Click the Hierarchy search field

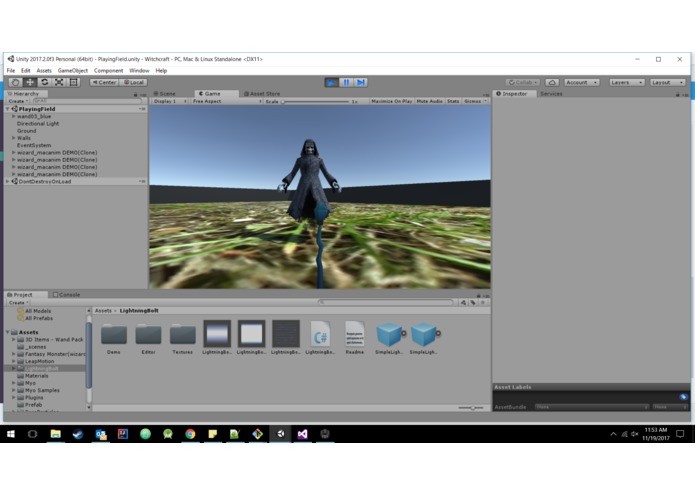tap(87, 101)
